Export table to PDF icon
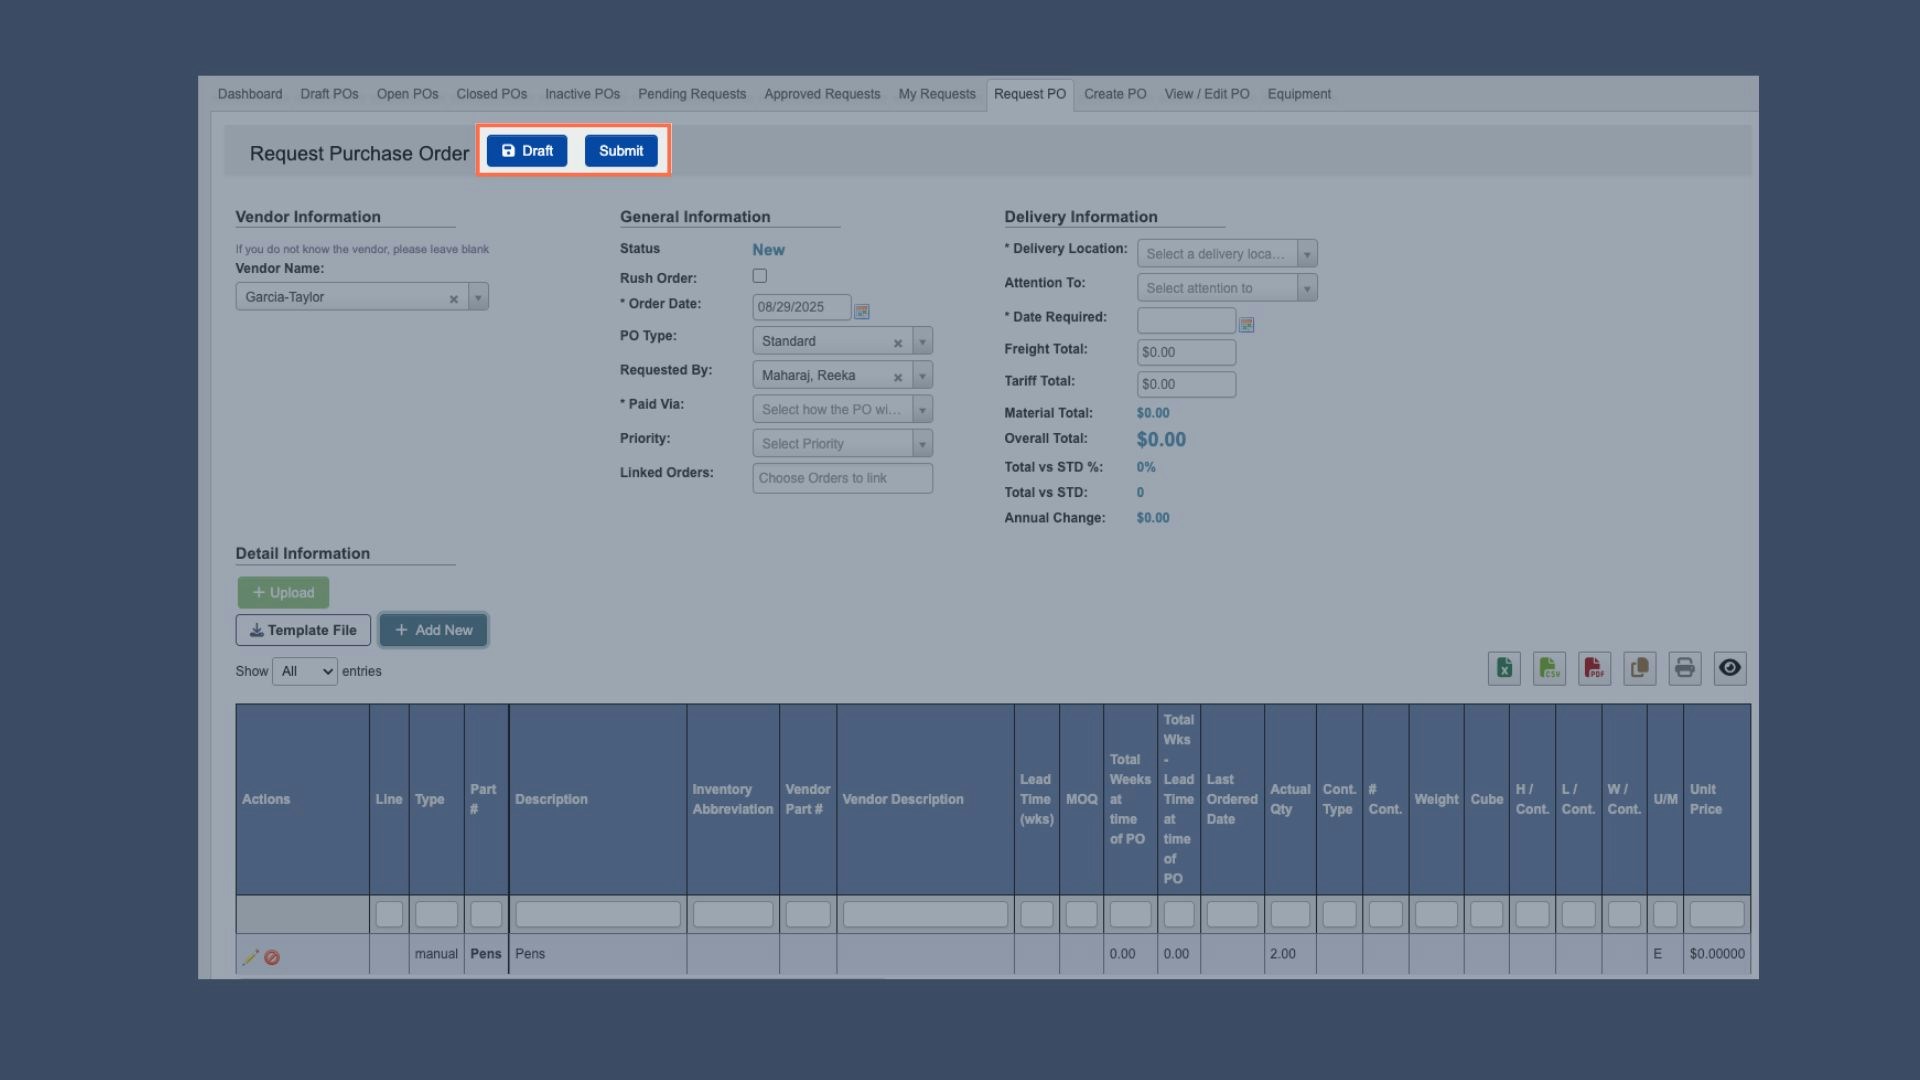1920x1080 pixels. (1594, 668)
